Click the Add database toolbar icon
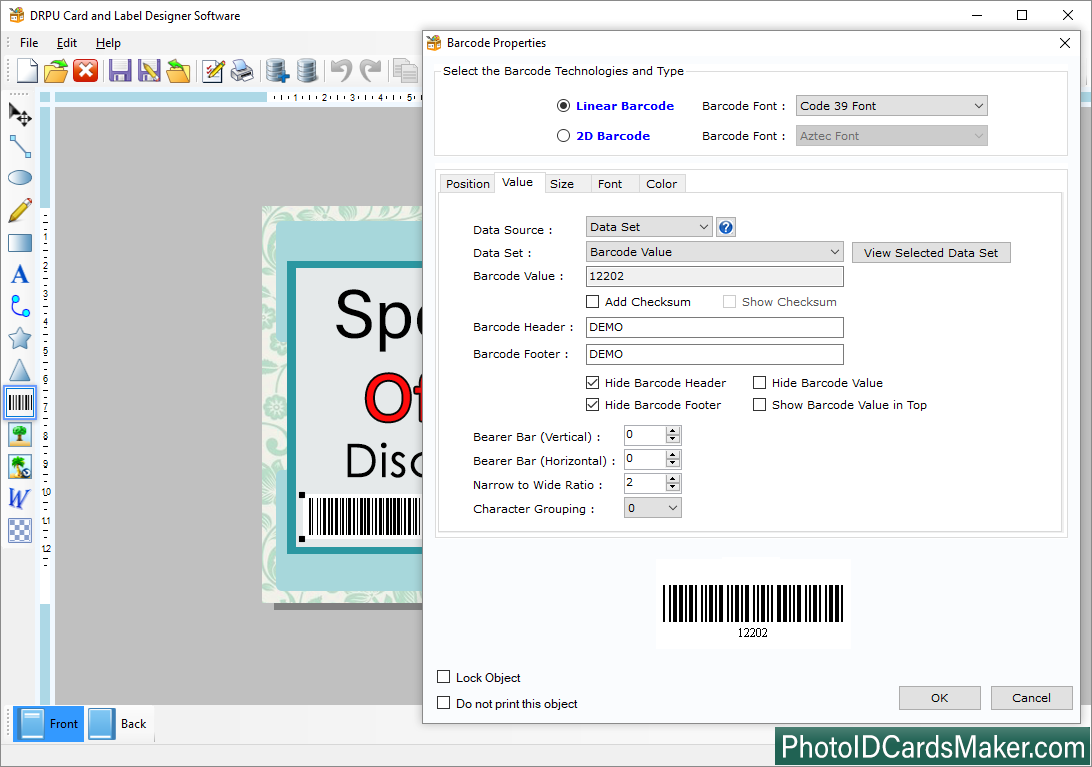 click(277, 70)
